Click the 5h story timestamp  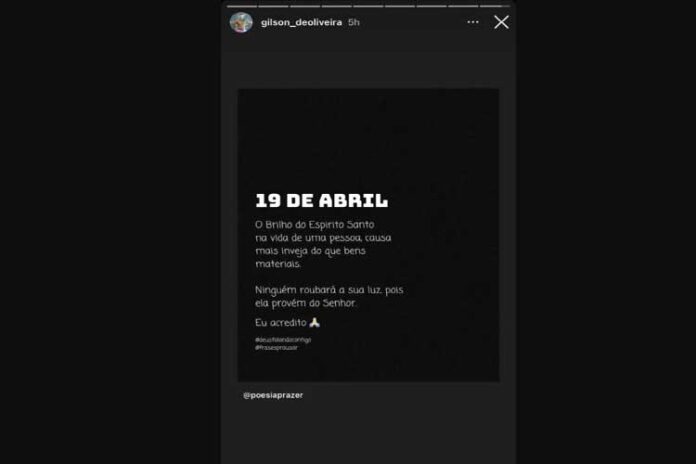(354, 22)
